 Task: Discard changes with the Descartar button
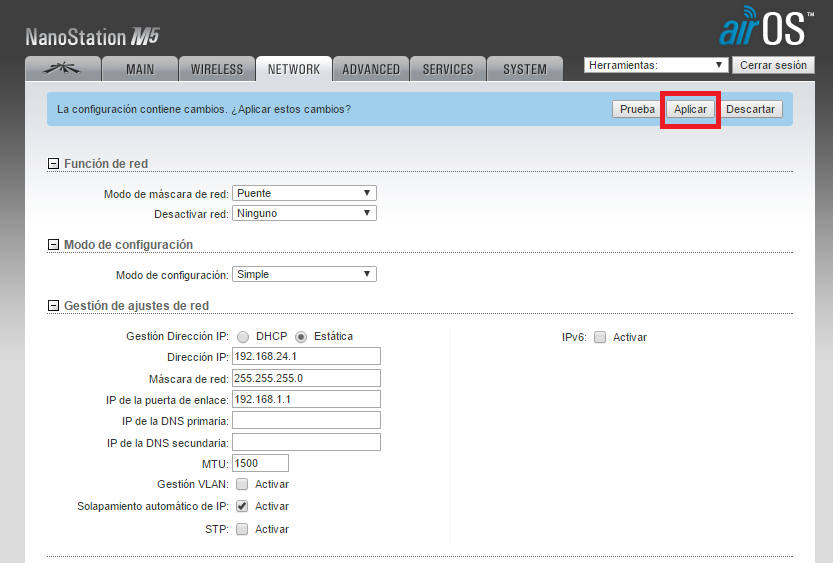(x=750, y=109)
